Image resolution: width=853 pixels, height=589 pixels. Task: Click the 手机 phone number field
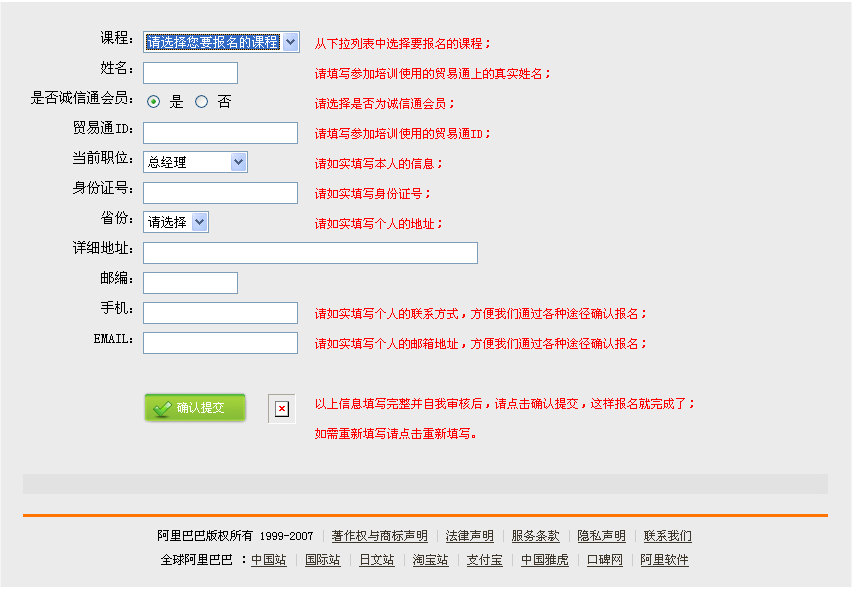pyautogui.click(x=220, y=313)
